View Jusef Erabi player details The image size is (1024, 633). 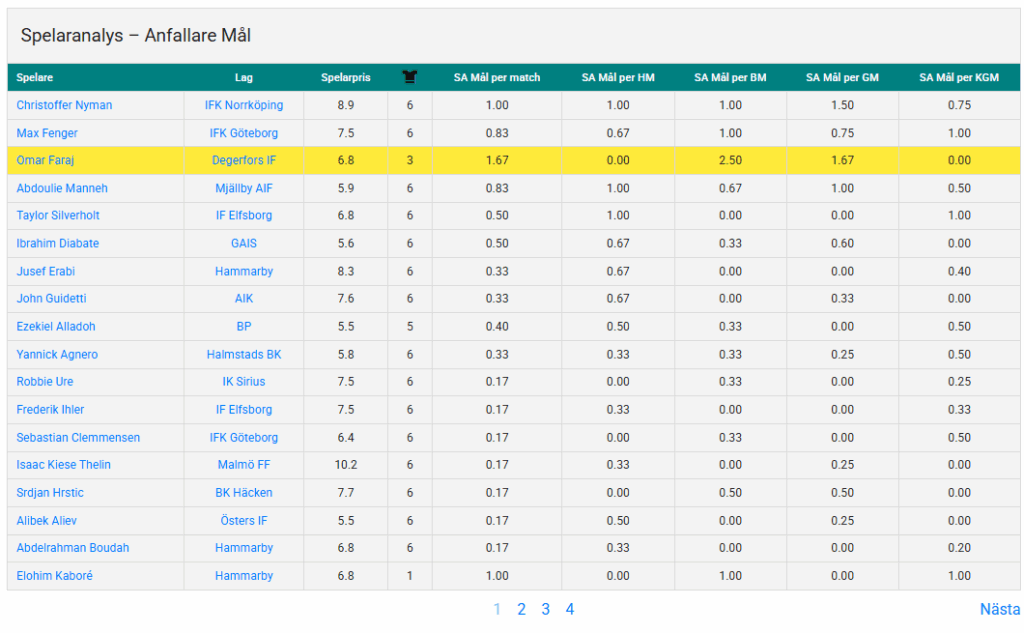(x=46, y=271)
